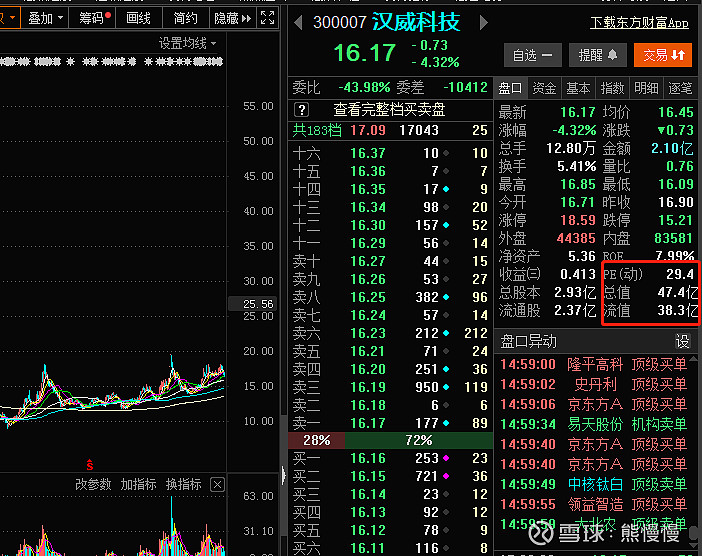The height and width of the screenshot is (556, 702).
Task: Click the 卖三 16.19 order row
Action: click(390, 387)
